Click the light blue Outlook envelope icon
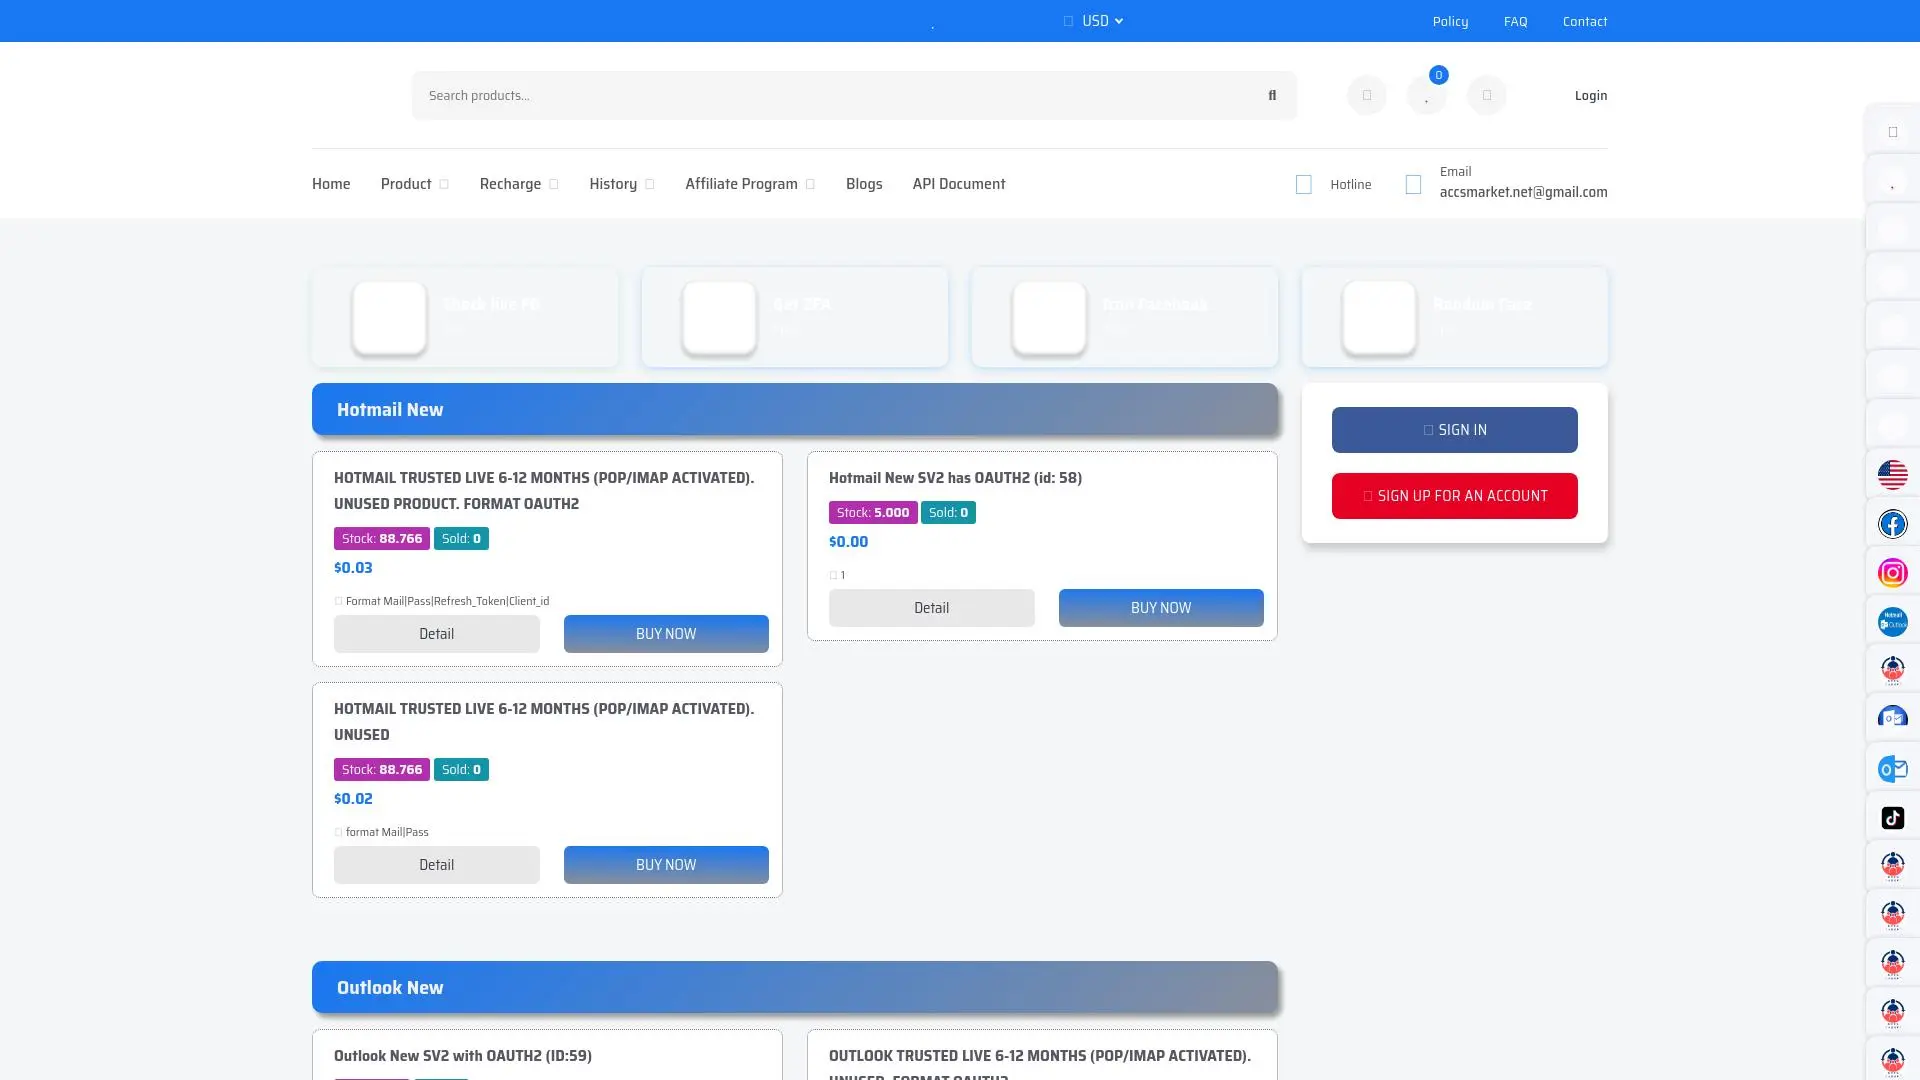 coord(1892,769)
